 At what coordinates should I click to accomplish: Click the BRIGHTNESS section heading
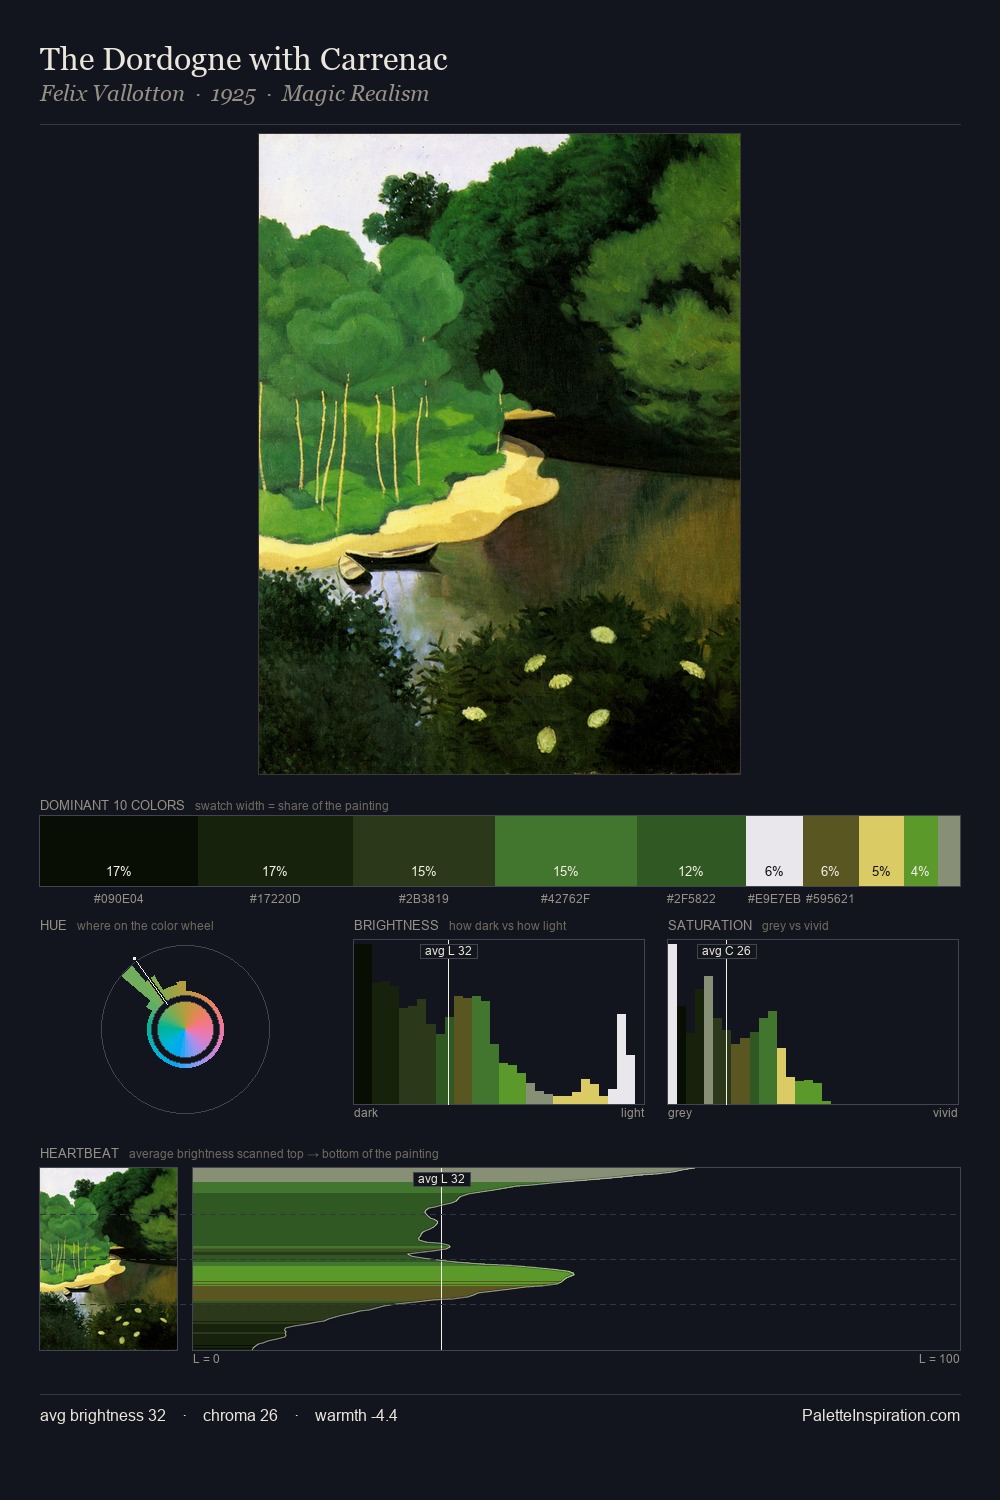click(x=396, y=925)
